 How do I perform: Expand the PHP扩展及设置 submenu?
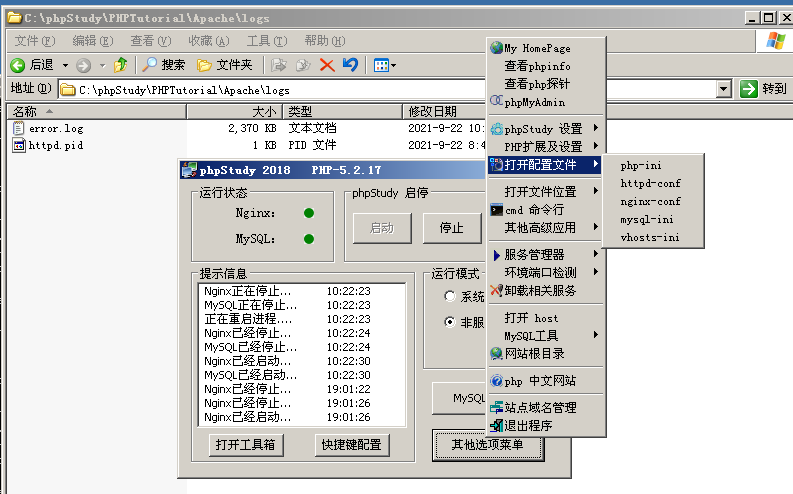(x=546, y=147)
